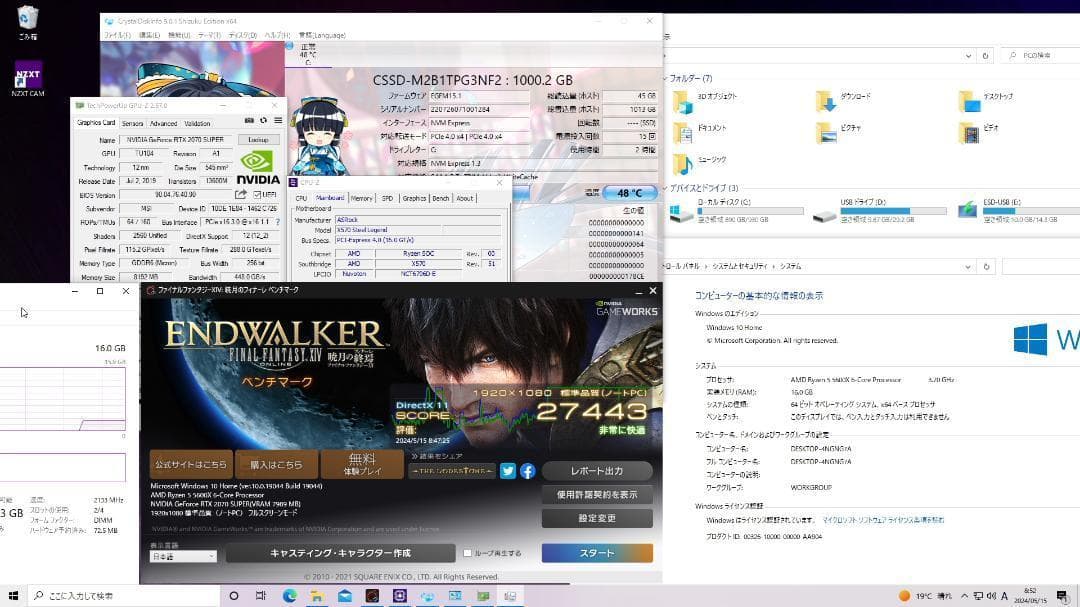Switch to the Sensors tab in GPU-Z
The image size is (1080, 607).
[132, 124]
